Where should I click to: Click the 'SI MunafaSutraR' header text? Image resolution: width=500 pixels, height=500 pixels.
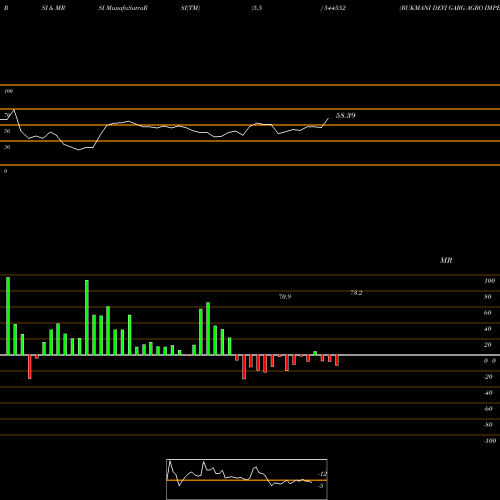point(123,8)
